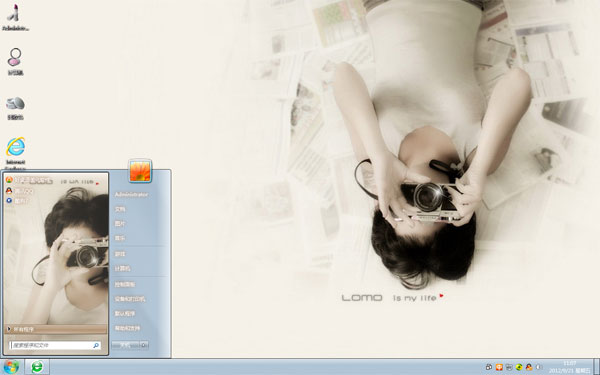Expand All Programs (所有程序) list
The height and width of the screenshot is (375, 600).
click(56, 329)
